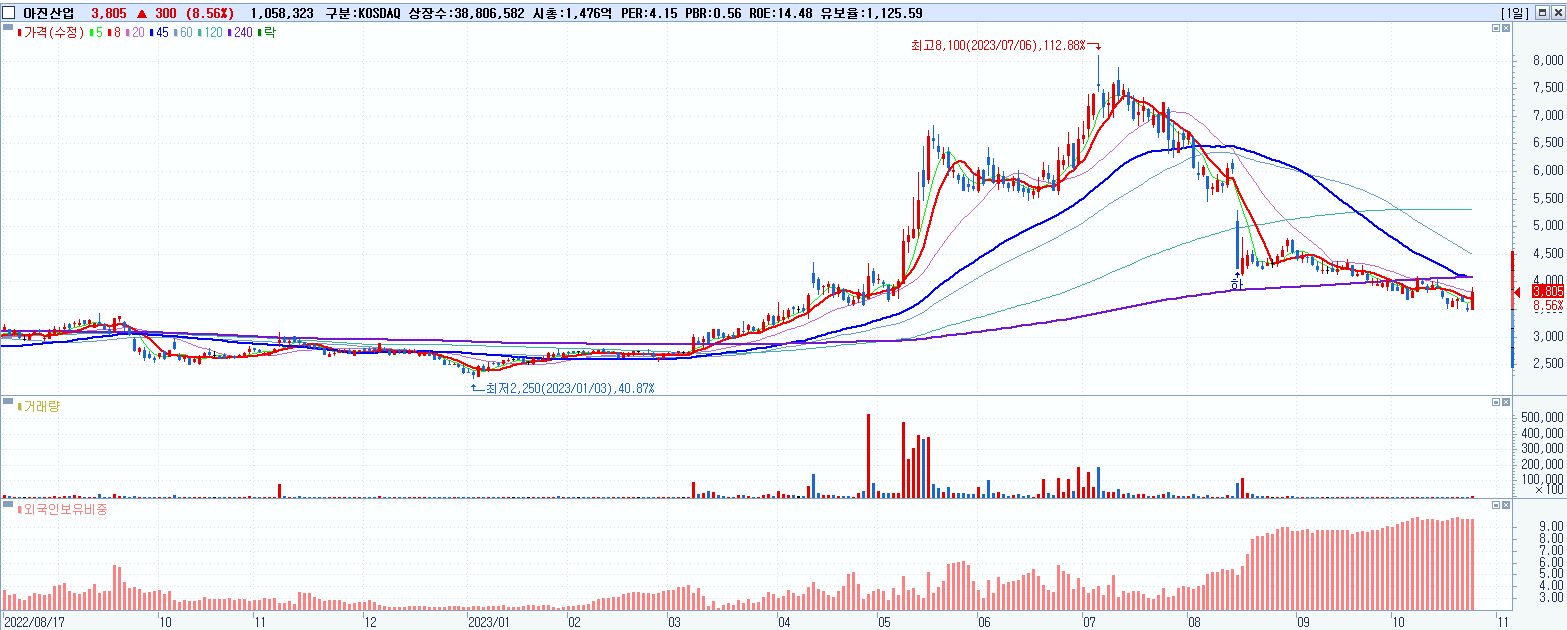Screen dimensions: 1567x630
Task: Select the 20-day moving average legend
Action: point(135,33)
